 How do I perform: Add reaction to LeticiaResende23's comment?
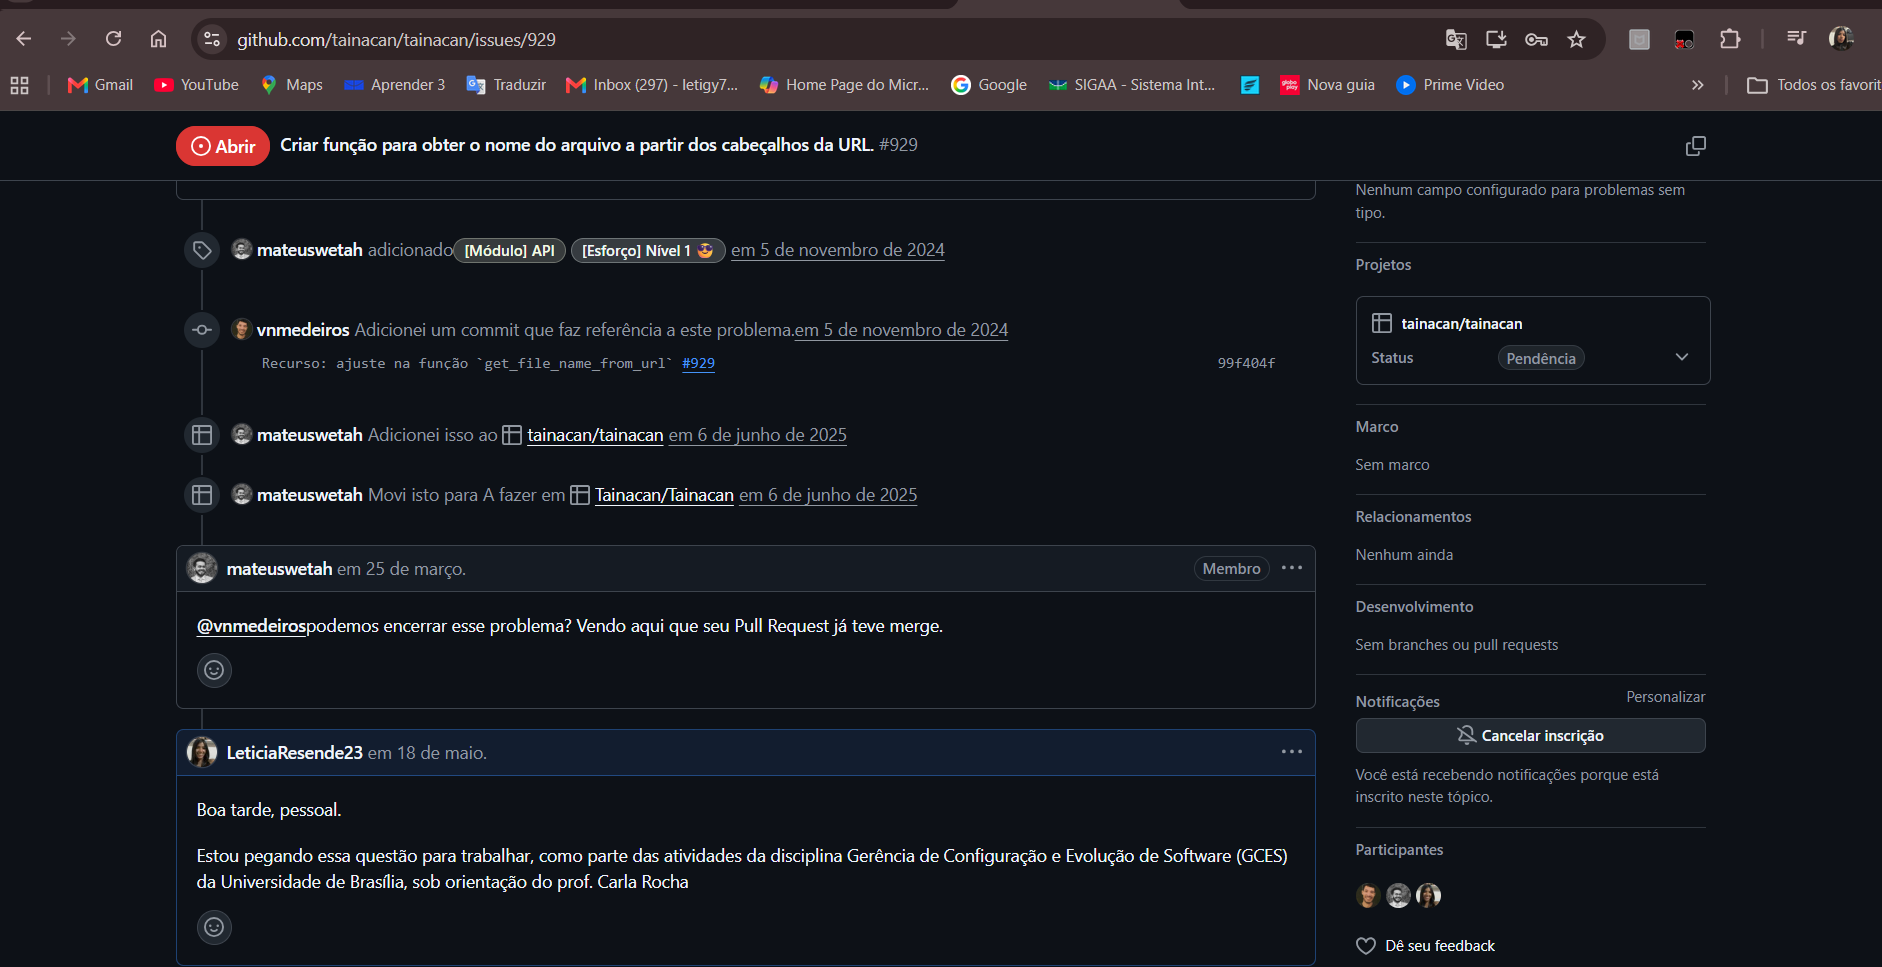tap(214, 927)
